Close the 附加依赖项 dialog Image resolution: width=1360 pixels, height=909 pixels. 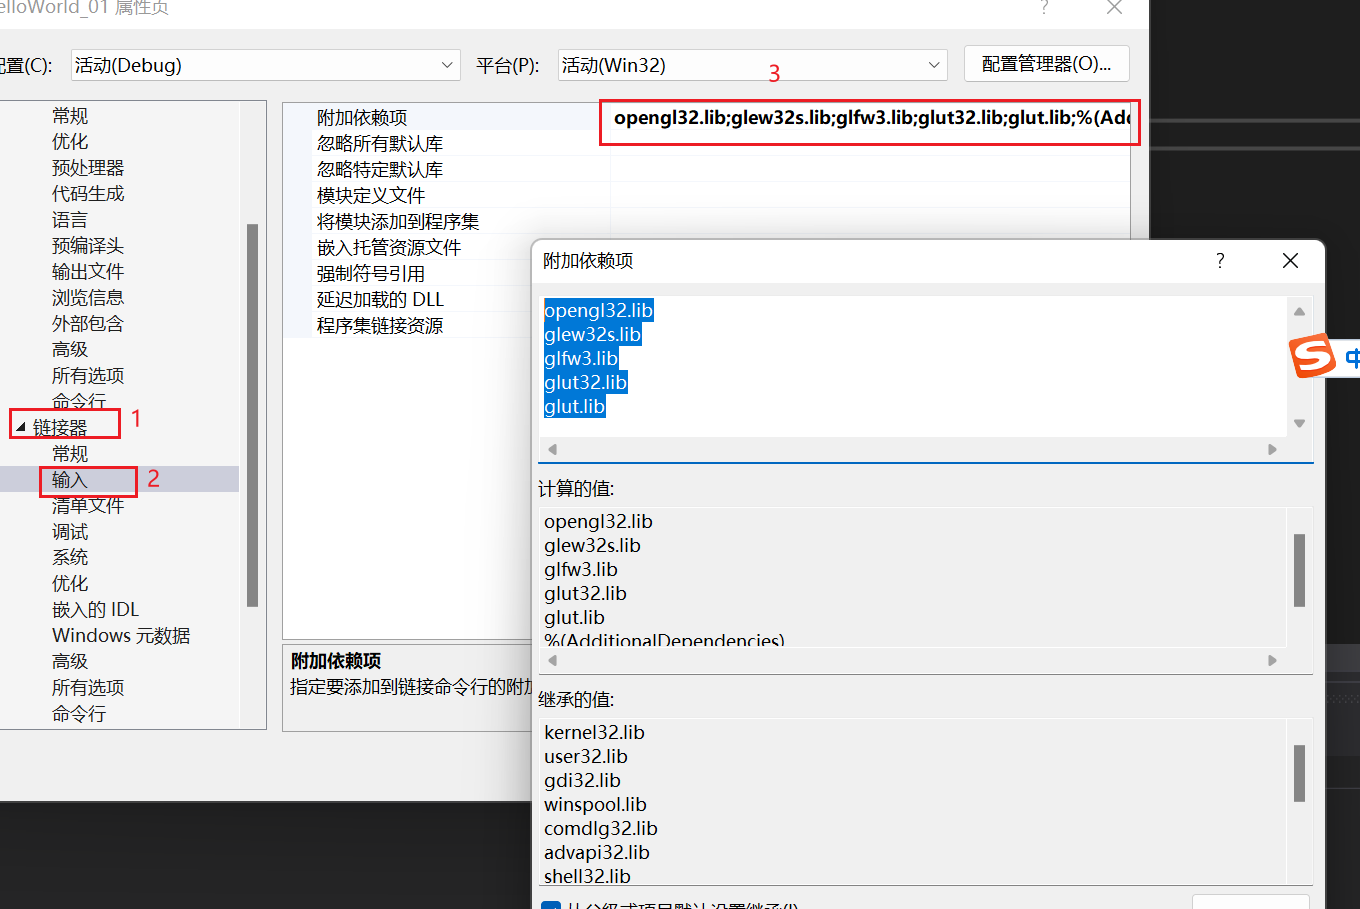coord(1290,261)
